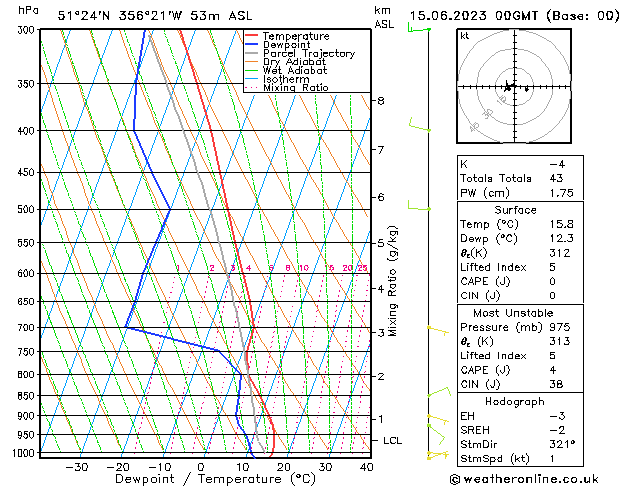Image resolution: width=629 pixels, height=486 pixels.
Task: Click the km ASL altitude axis label
Action: pos(384,17)
